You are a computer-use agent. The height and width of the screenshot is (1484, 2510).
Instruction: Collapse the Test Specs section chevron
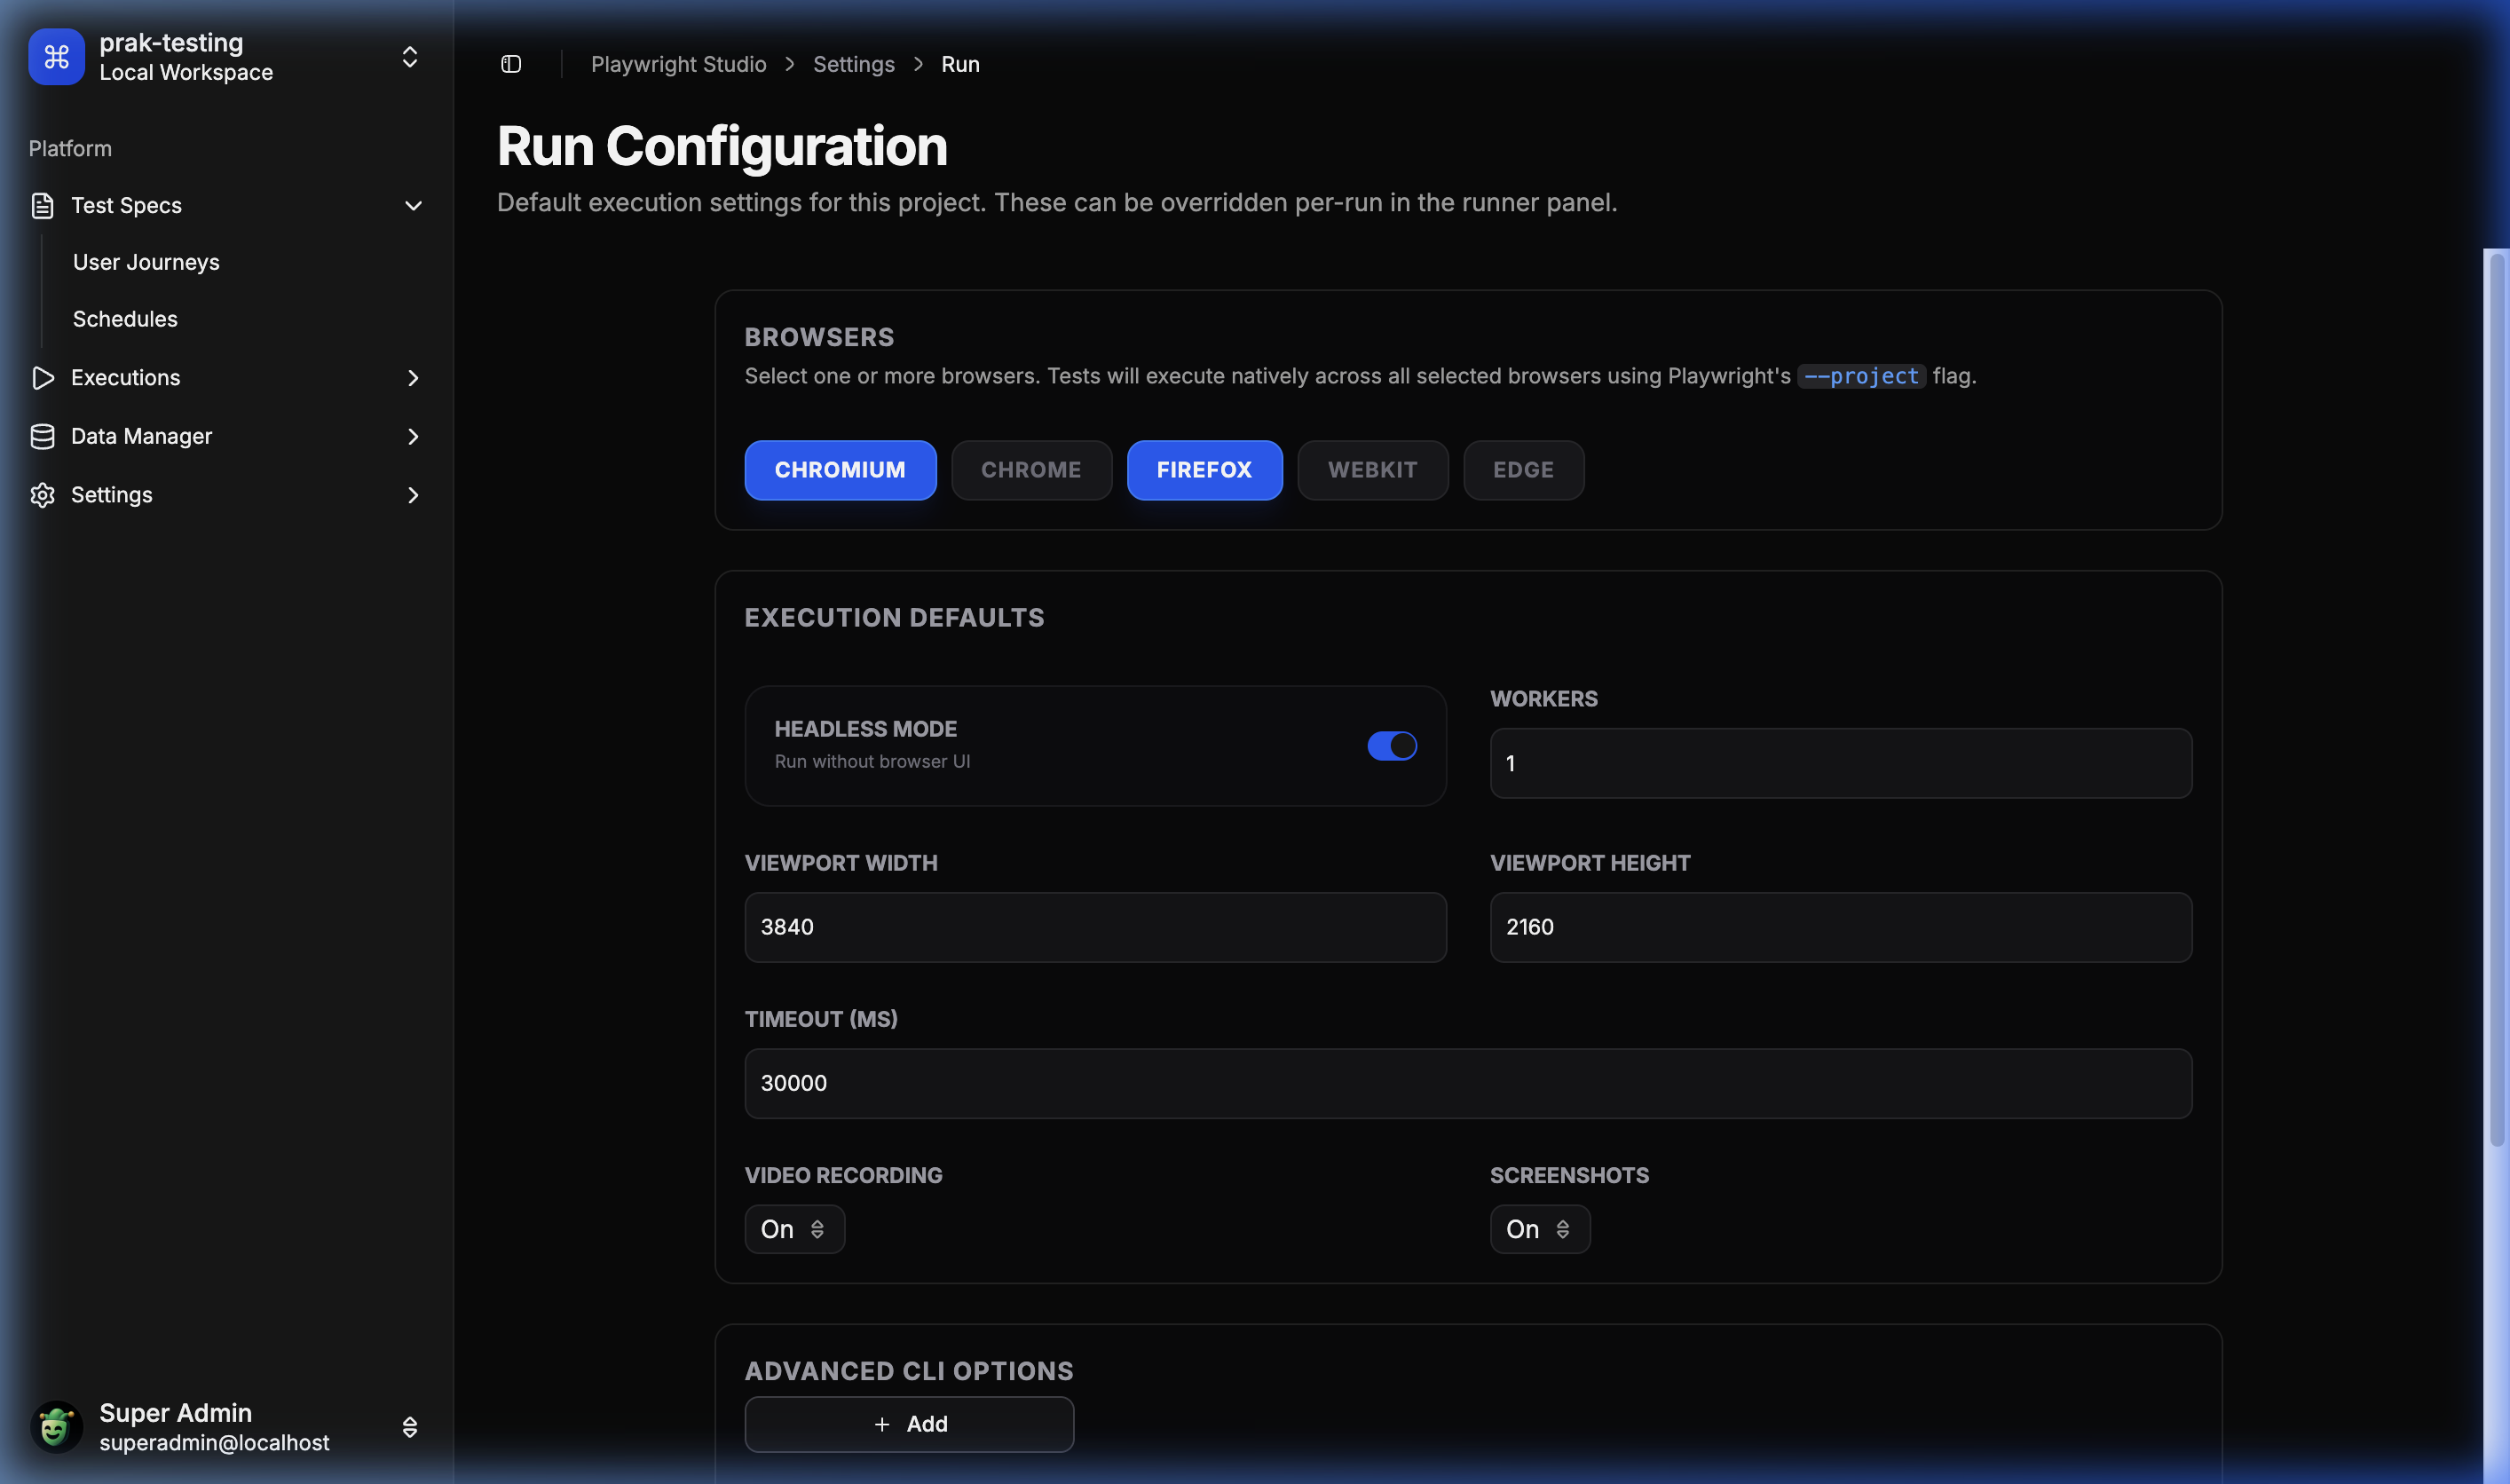click(x=413, y=206)
